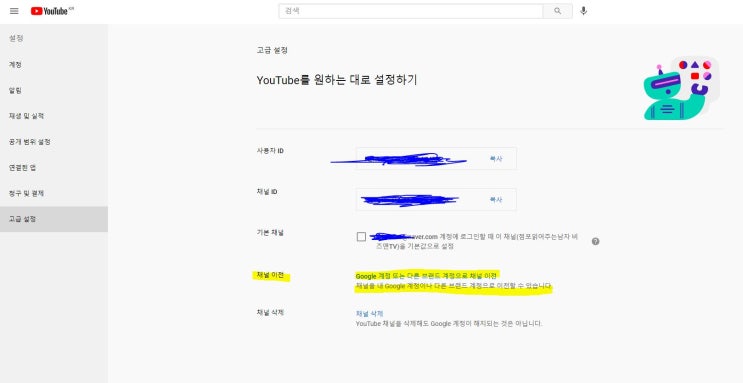Open 계정 settings in sidebar

pos(54,64)
